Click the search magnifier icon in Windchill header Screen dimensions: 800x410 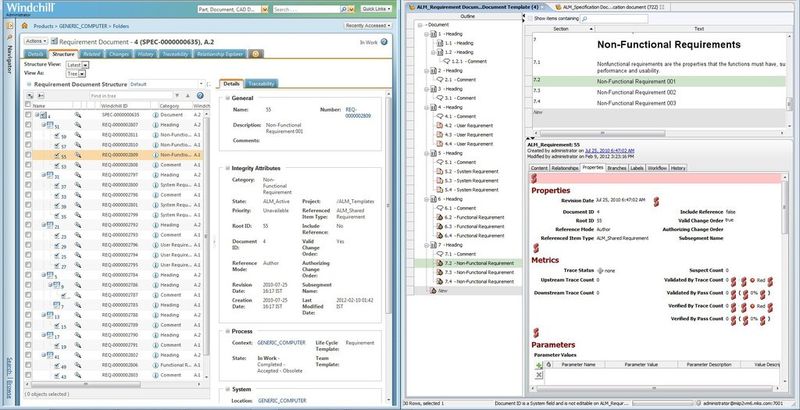(x=343, y=9)
